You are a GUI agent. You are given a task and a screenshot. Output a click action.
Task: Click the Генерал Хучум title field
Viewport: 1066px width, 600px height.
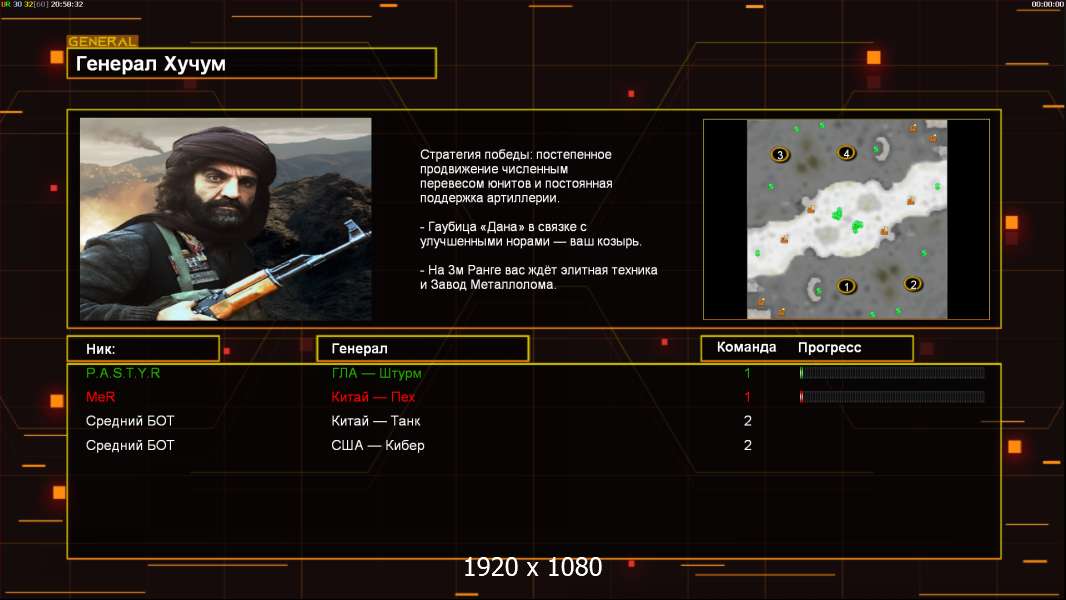click(252, 63)
